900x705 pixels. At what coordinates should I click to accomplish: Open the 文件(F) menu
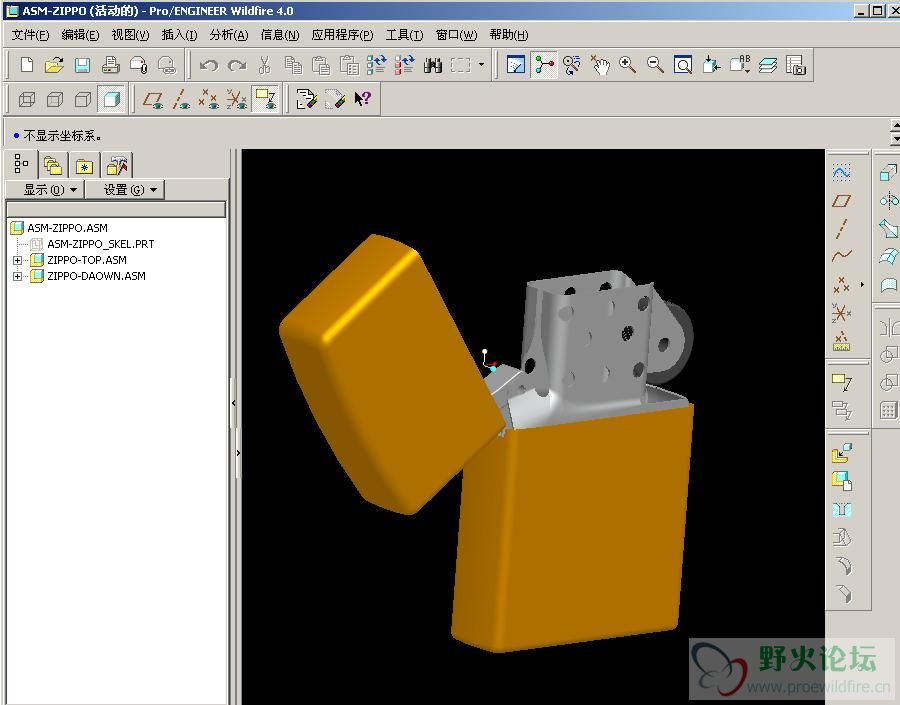coord(30,35)
